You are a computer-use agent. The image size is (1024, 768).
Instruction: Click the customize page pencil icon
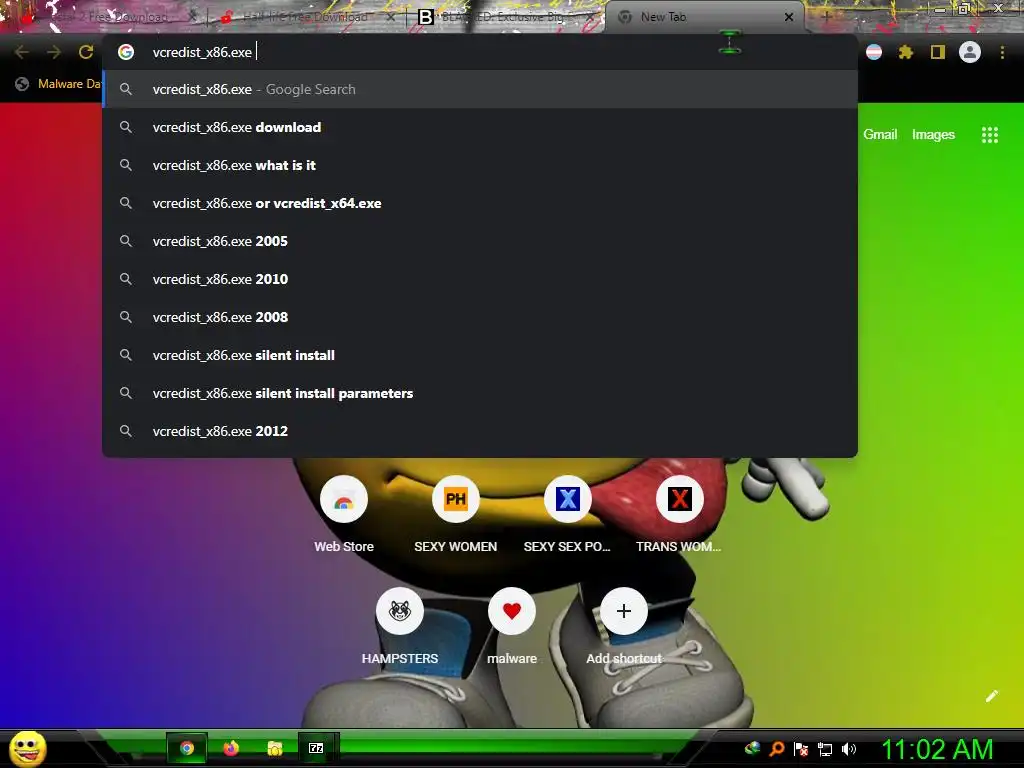point(991,696)
